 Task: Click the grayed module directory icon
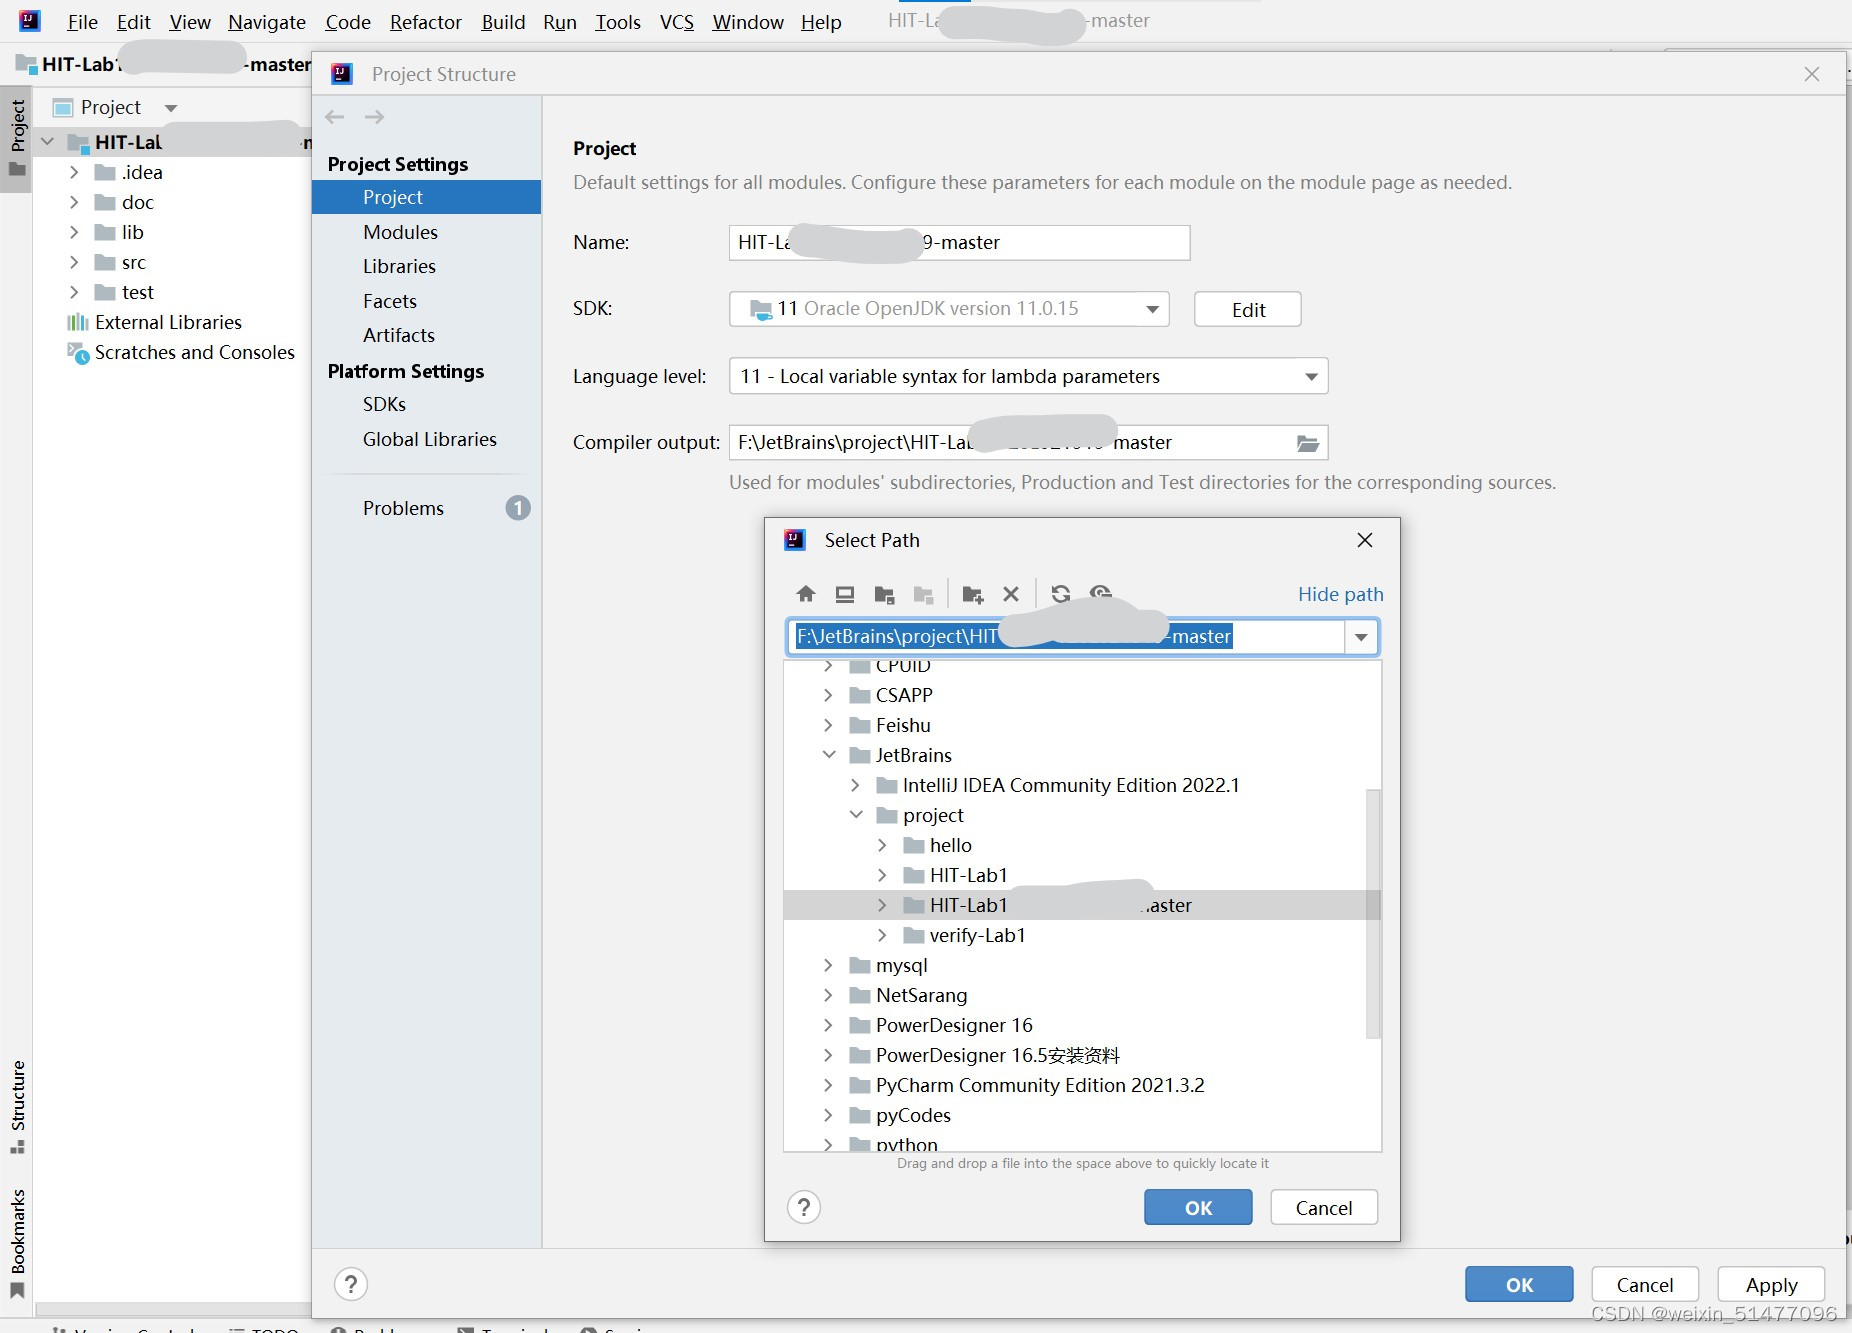923,594
